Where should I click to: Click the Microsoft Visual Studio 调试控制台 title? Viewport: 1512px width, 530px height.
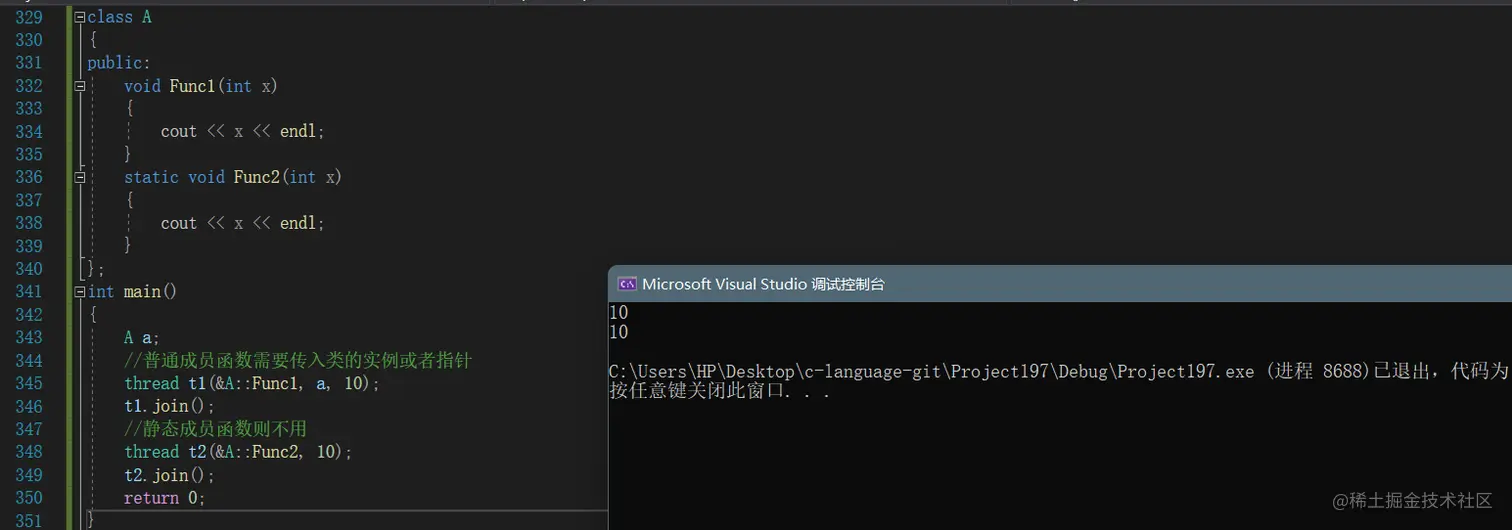pyautogui.click(x=763, y=284)
